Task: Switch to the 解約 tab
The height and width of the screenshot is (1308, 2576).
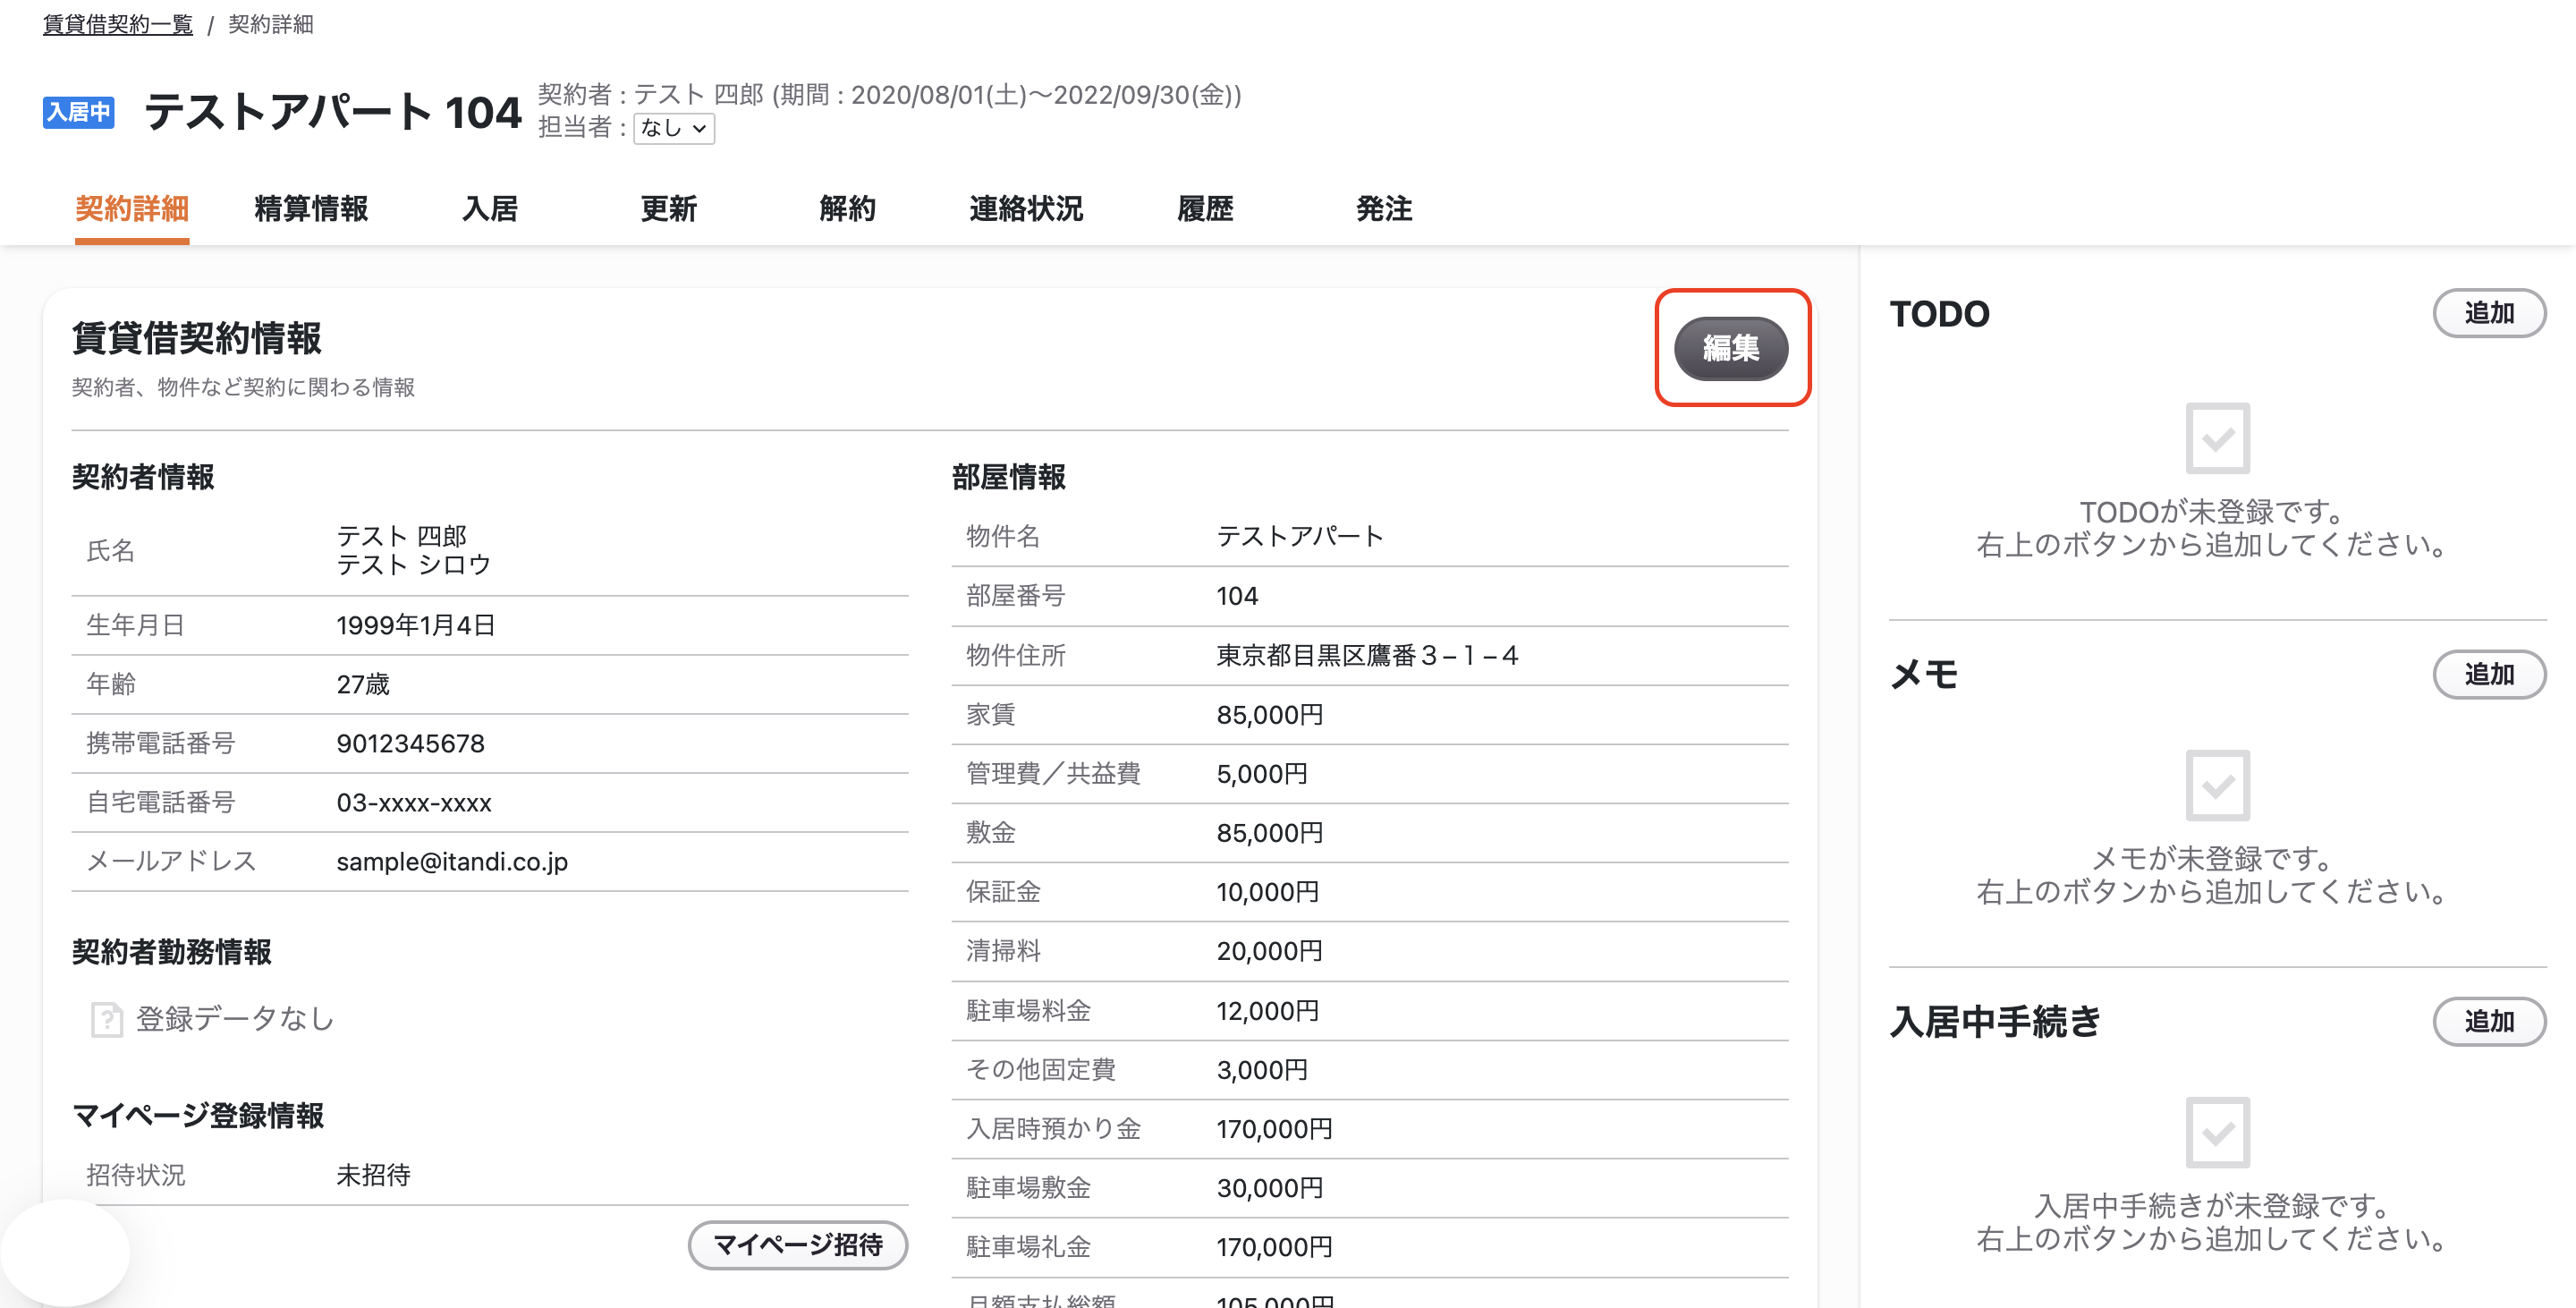Action: pyautogui.click(x=848, y=209)
